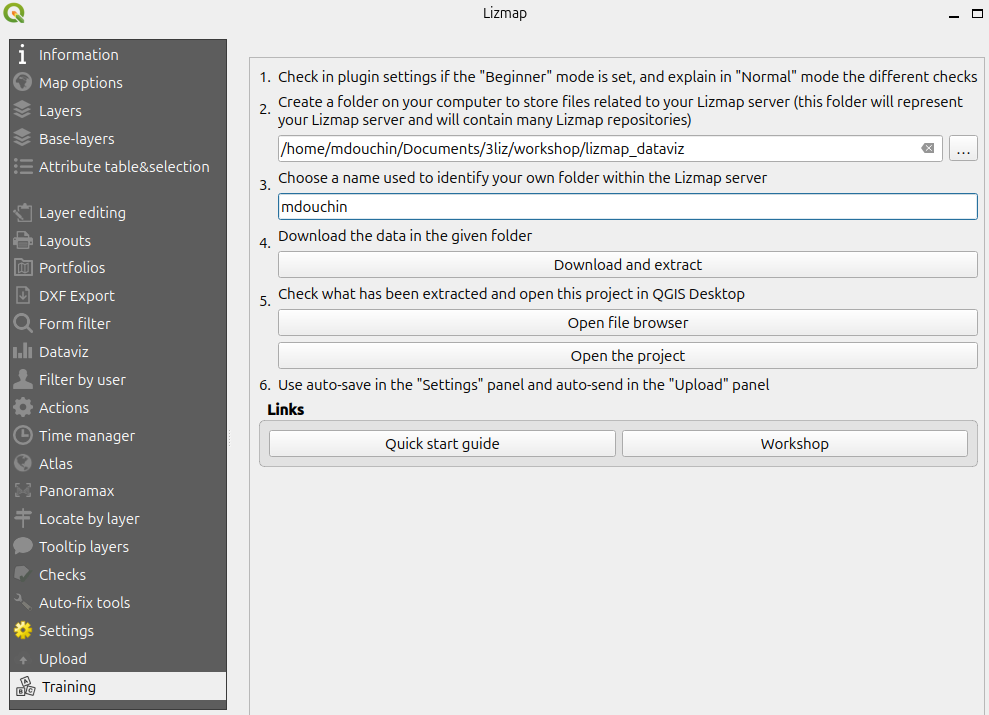Click the mdouchin name input field

coord(628,207)
